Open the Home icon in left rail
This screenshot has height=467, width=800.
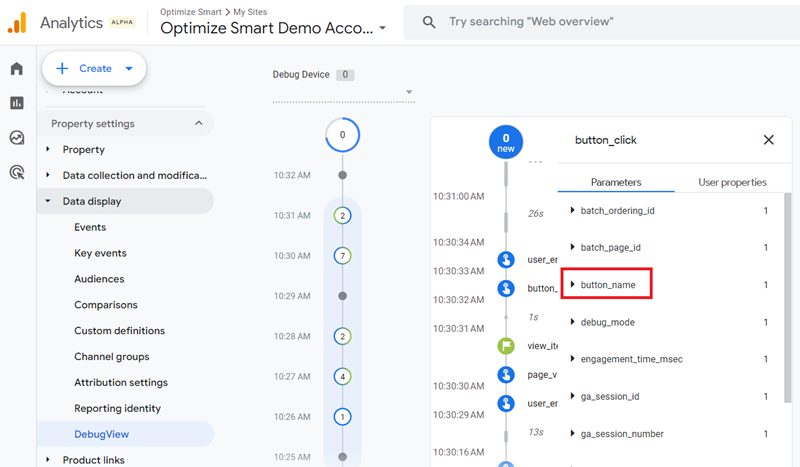[x=17, y=68]
